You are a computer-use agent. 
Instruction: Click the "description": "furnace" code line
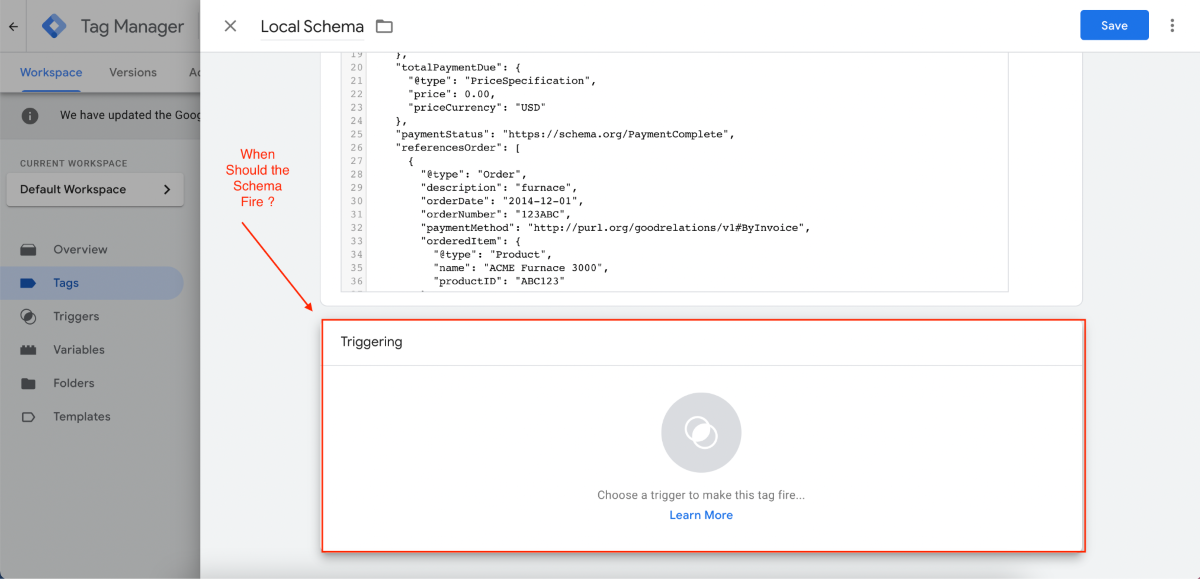(x=499, y=188)
